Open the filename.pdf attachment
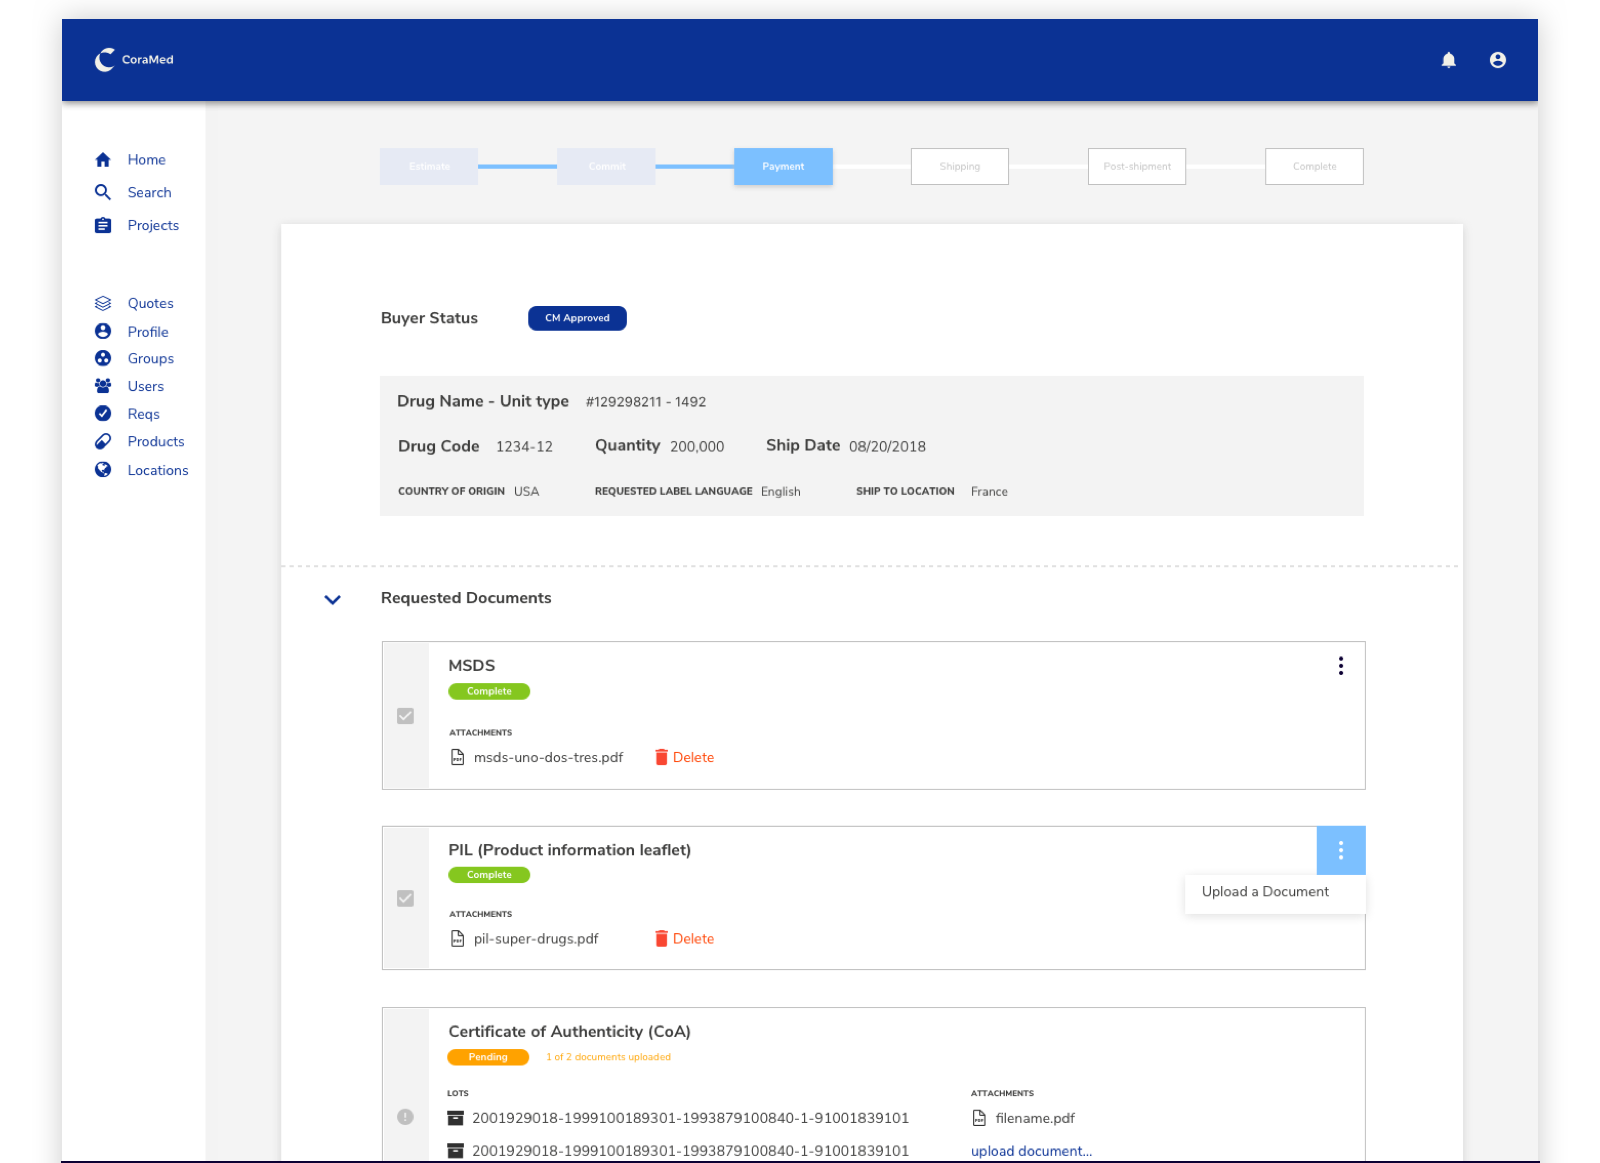The width and height of the screenshot is (1600, 1163). click(x=1034, y=1118)
